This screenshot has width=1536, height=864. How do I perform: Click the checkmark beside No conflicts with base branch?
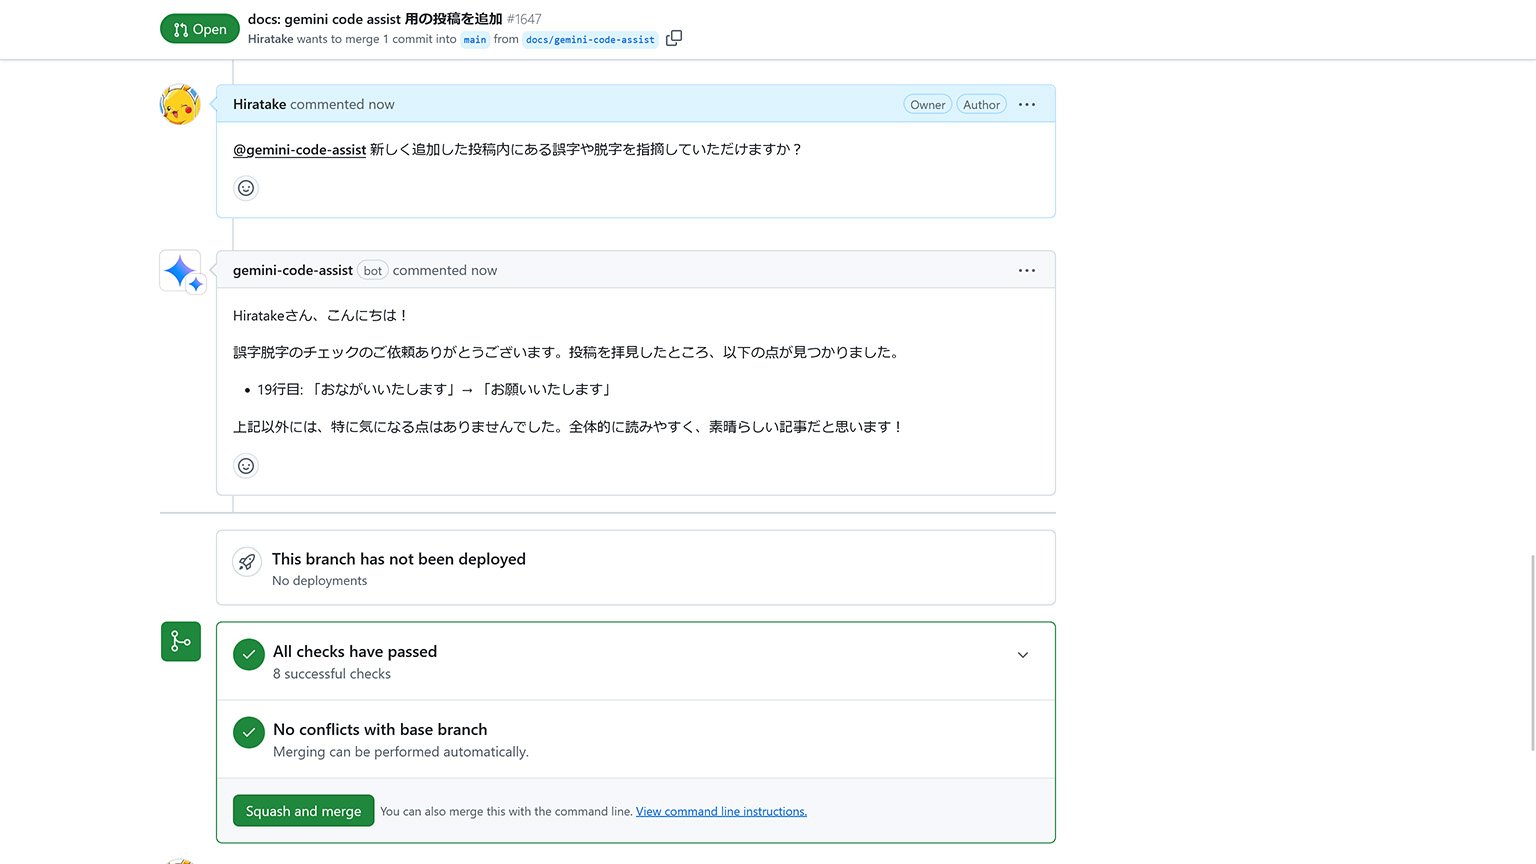[x=249, y=733]
